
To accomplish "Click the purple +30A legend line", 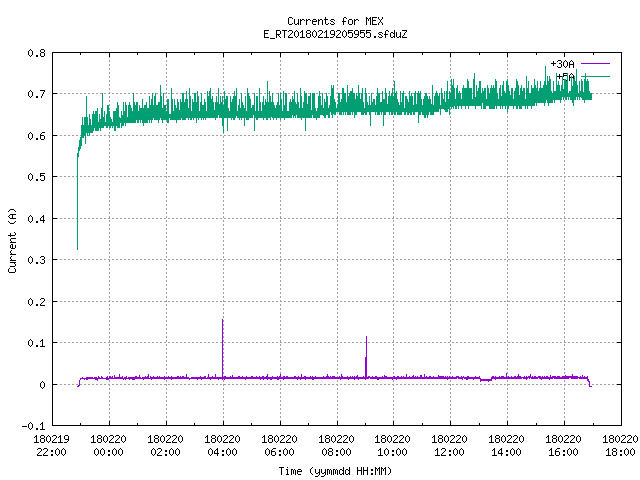I will [x=595, y=64].
